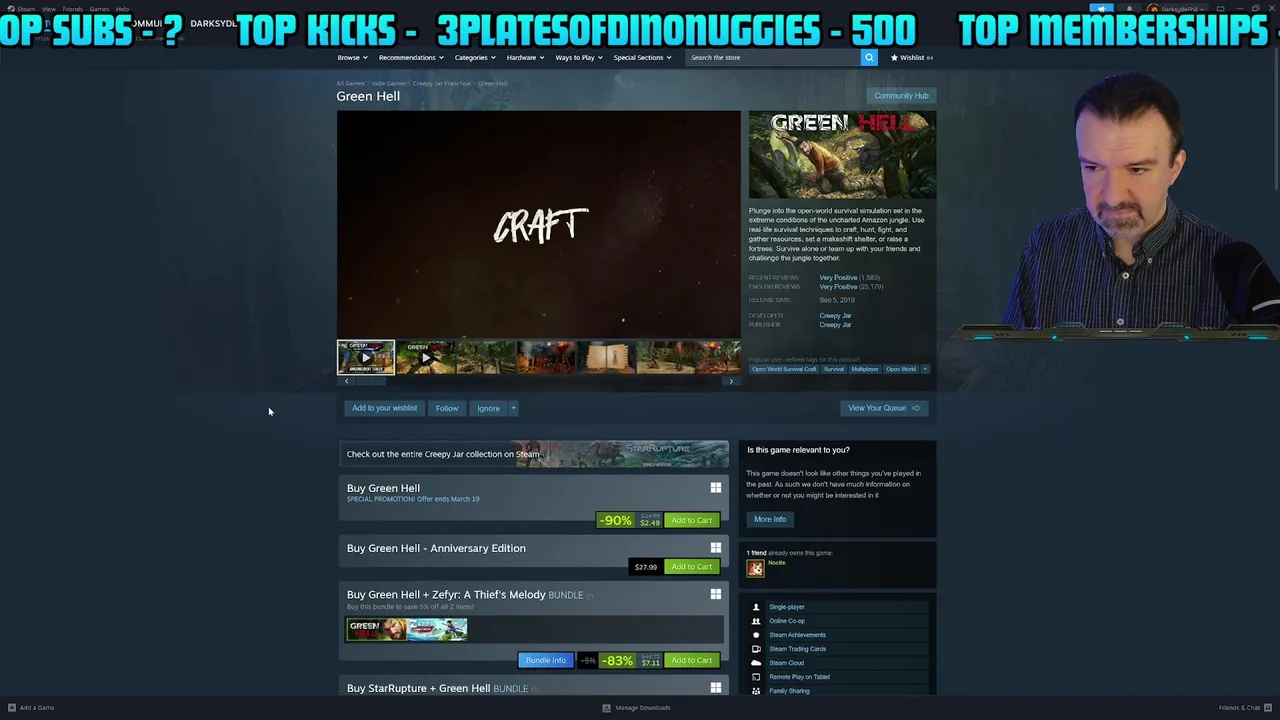Click Indie Games breadcrumb link
Screen dimensions: 1280x720
389,83
